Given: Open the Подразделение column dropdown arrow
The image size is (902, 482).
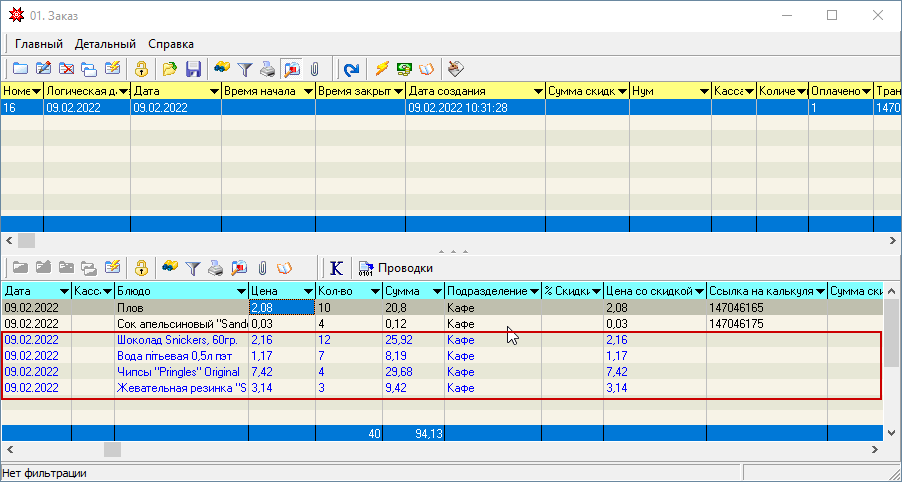Looking at the screenshot, I should 533,291.
